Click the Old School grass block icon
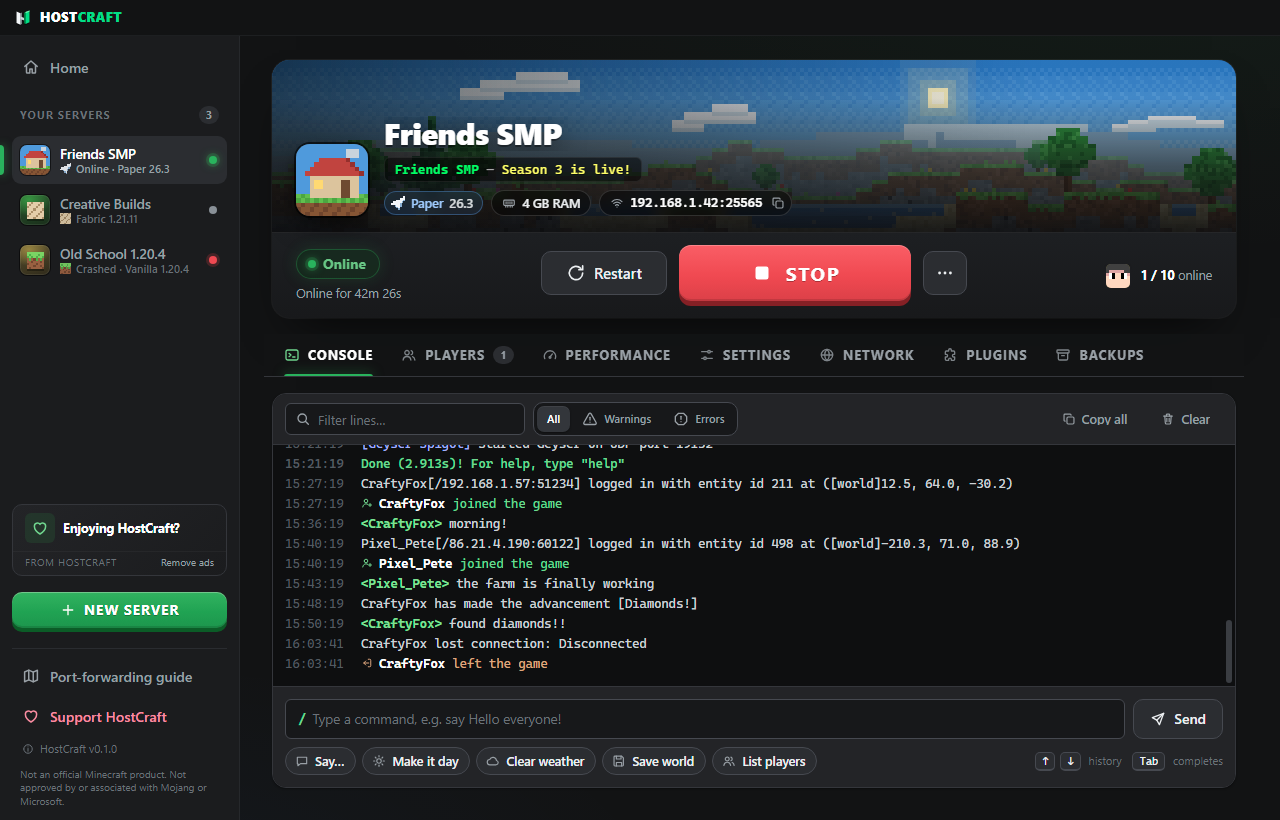This screenshot has height=820, width=1280. [x=35, y=260]
